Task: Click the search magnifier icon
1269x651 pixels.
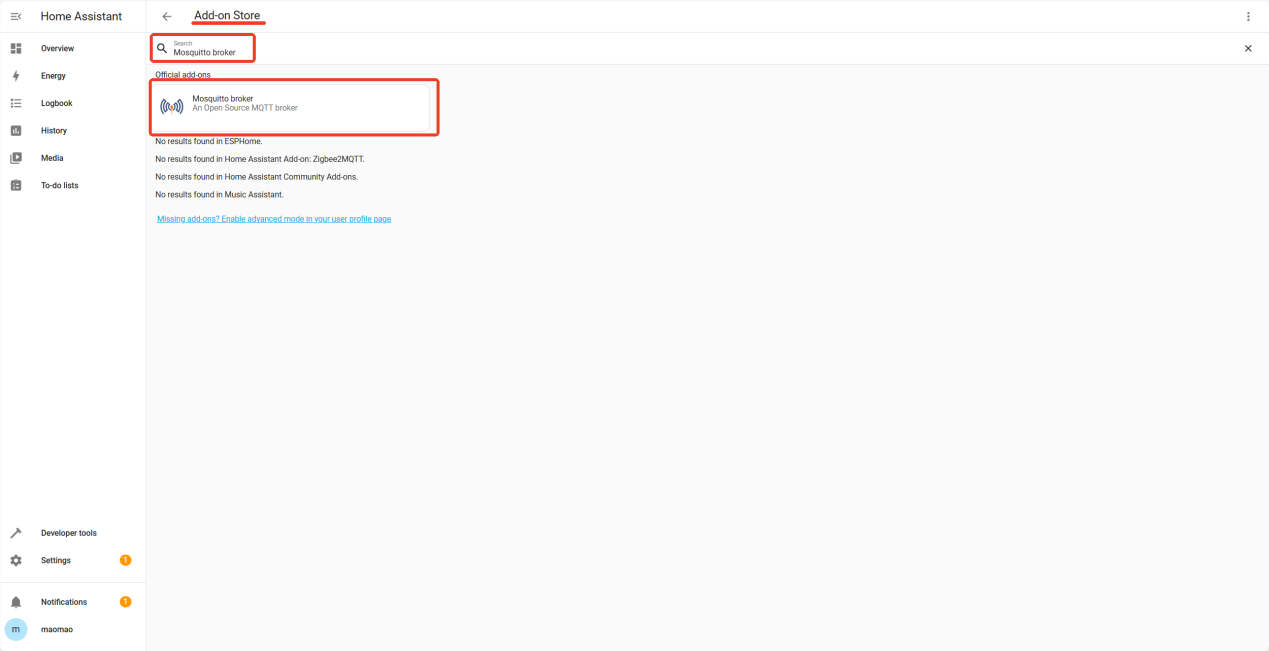Action: coord(162,48)
